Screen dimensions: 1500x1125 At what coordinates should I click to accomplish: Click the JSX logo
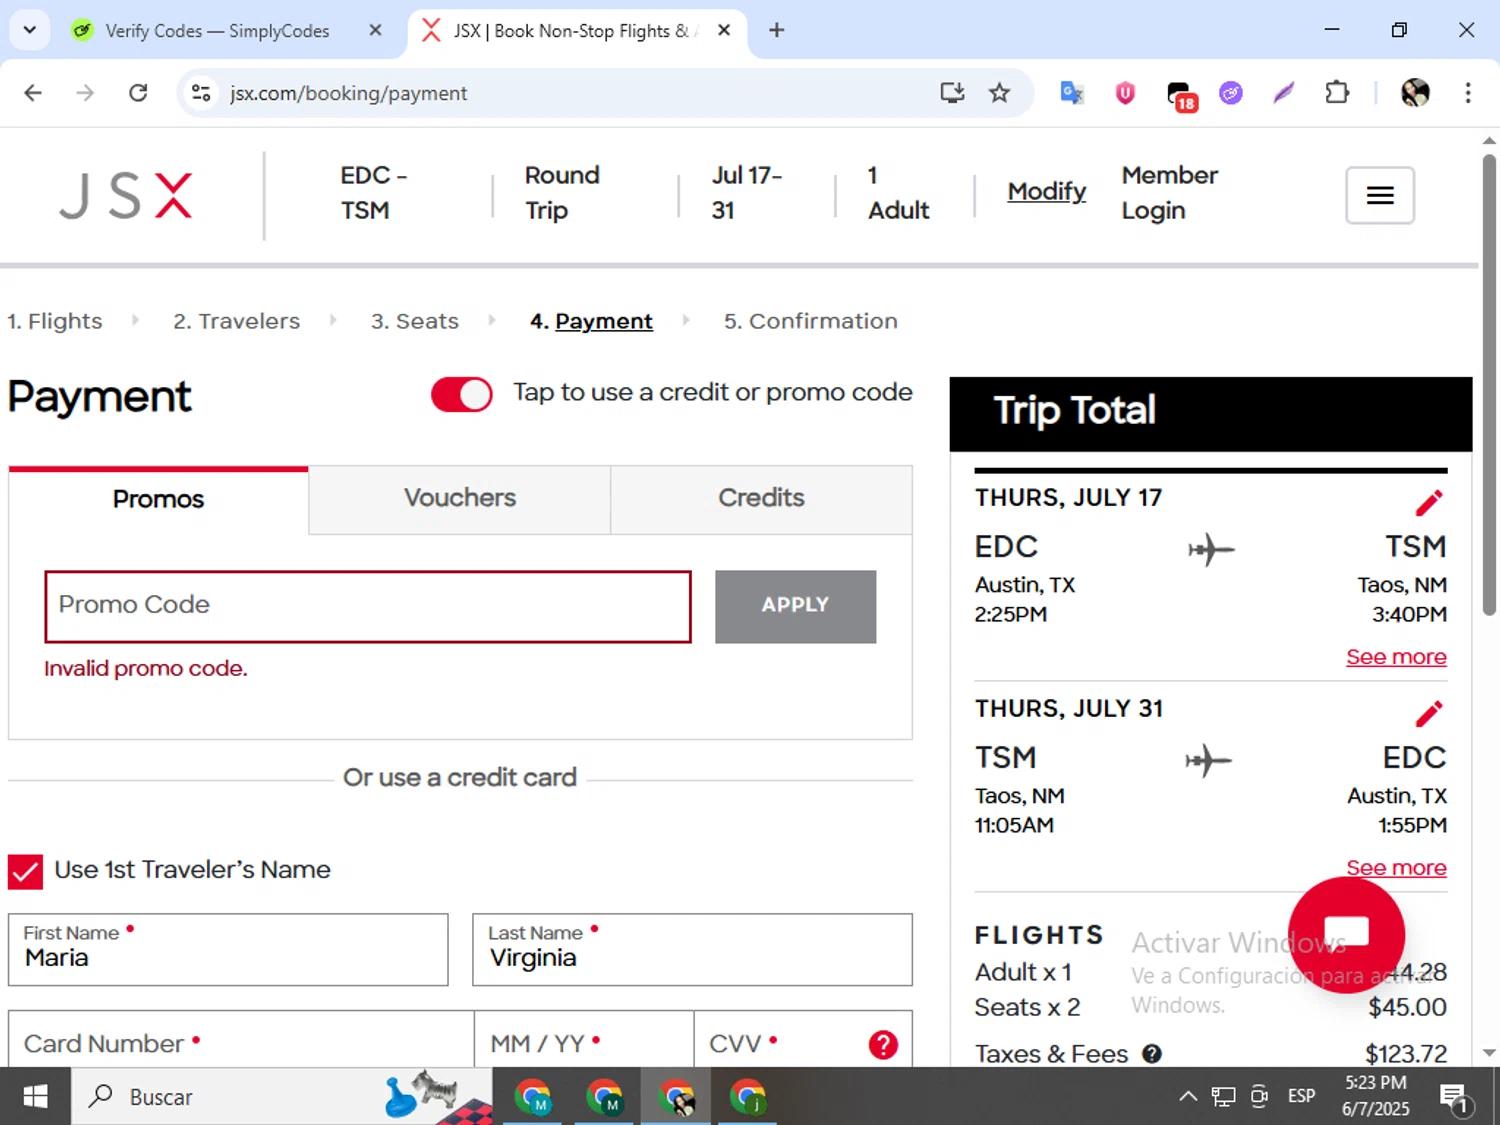coord(126,195)
